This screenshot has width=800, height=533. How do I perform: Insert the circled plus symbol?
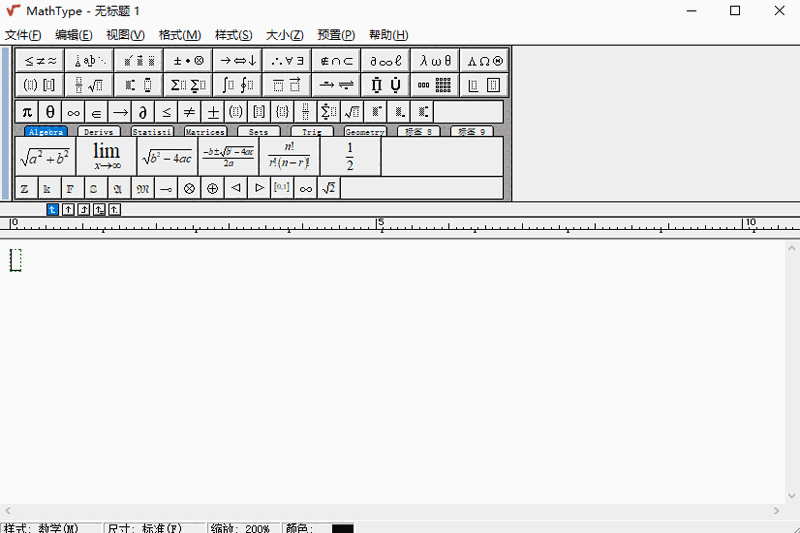(x=213, y=188)
